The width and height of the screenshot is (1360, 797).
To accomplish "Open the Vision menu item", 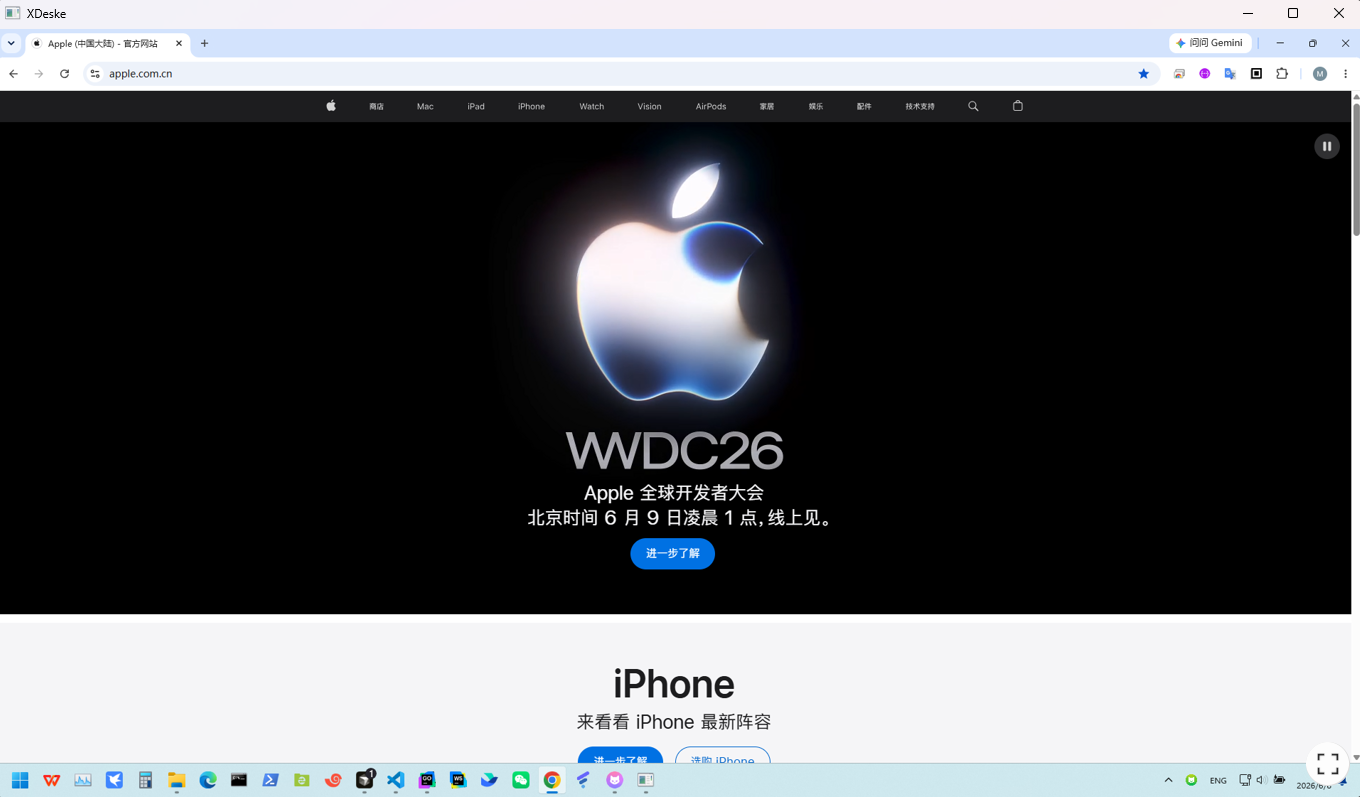I will click(x=649, y=106).
